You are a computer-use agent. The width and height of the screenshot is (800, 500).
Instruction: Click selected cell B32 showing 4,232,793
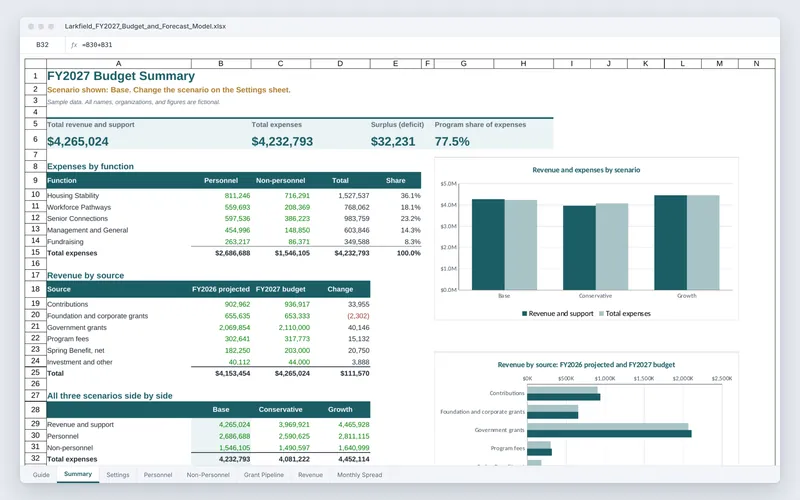(235, 459)
